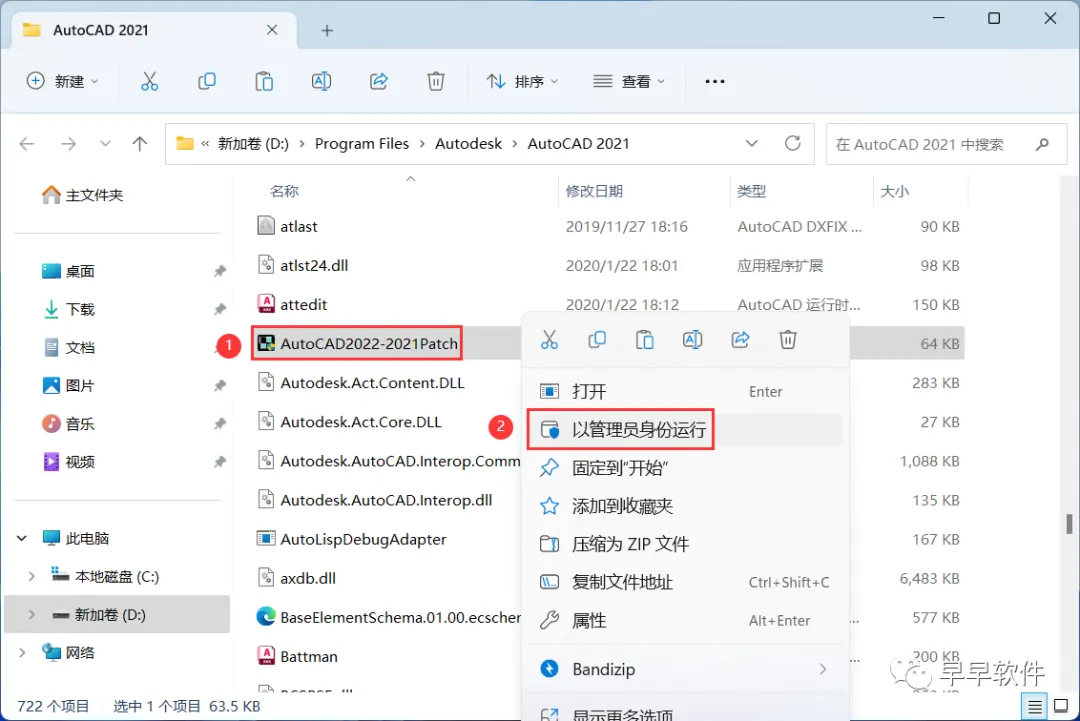The image size is (1080, 721).
Task: Open the 排序 sort dropdown
Action: click(x=522, y=81)
